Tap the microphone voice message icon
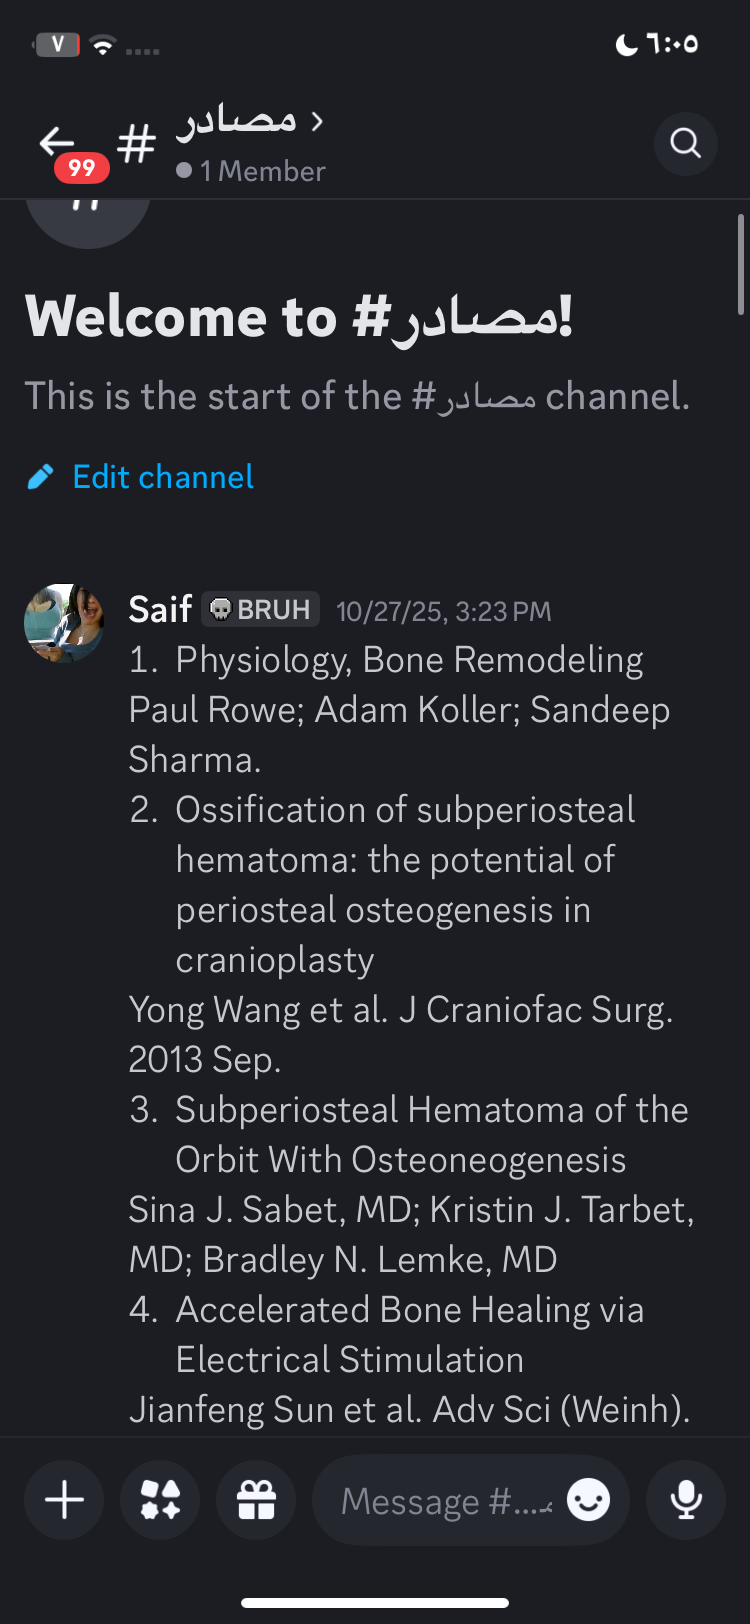 click(x=686, y=1500)
